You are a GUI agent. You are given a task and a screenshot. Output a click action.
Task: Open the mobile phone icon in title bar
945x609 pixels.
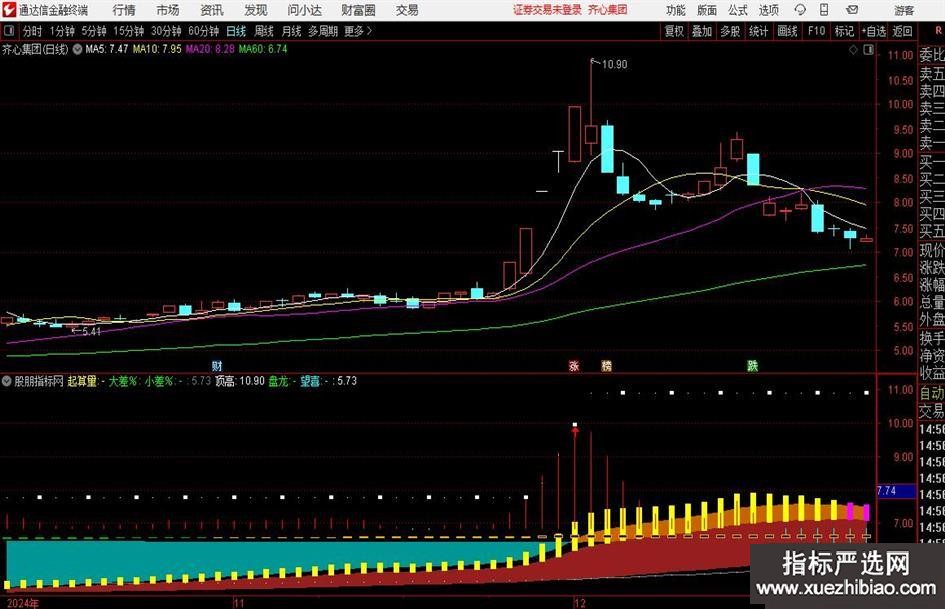pyautogui.click(x=824, y=10)
